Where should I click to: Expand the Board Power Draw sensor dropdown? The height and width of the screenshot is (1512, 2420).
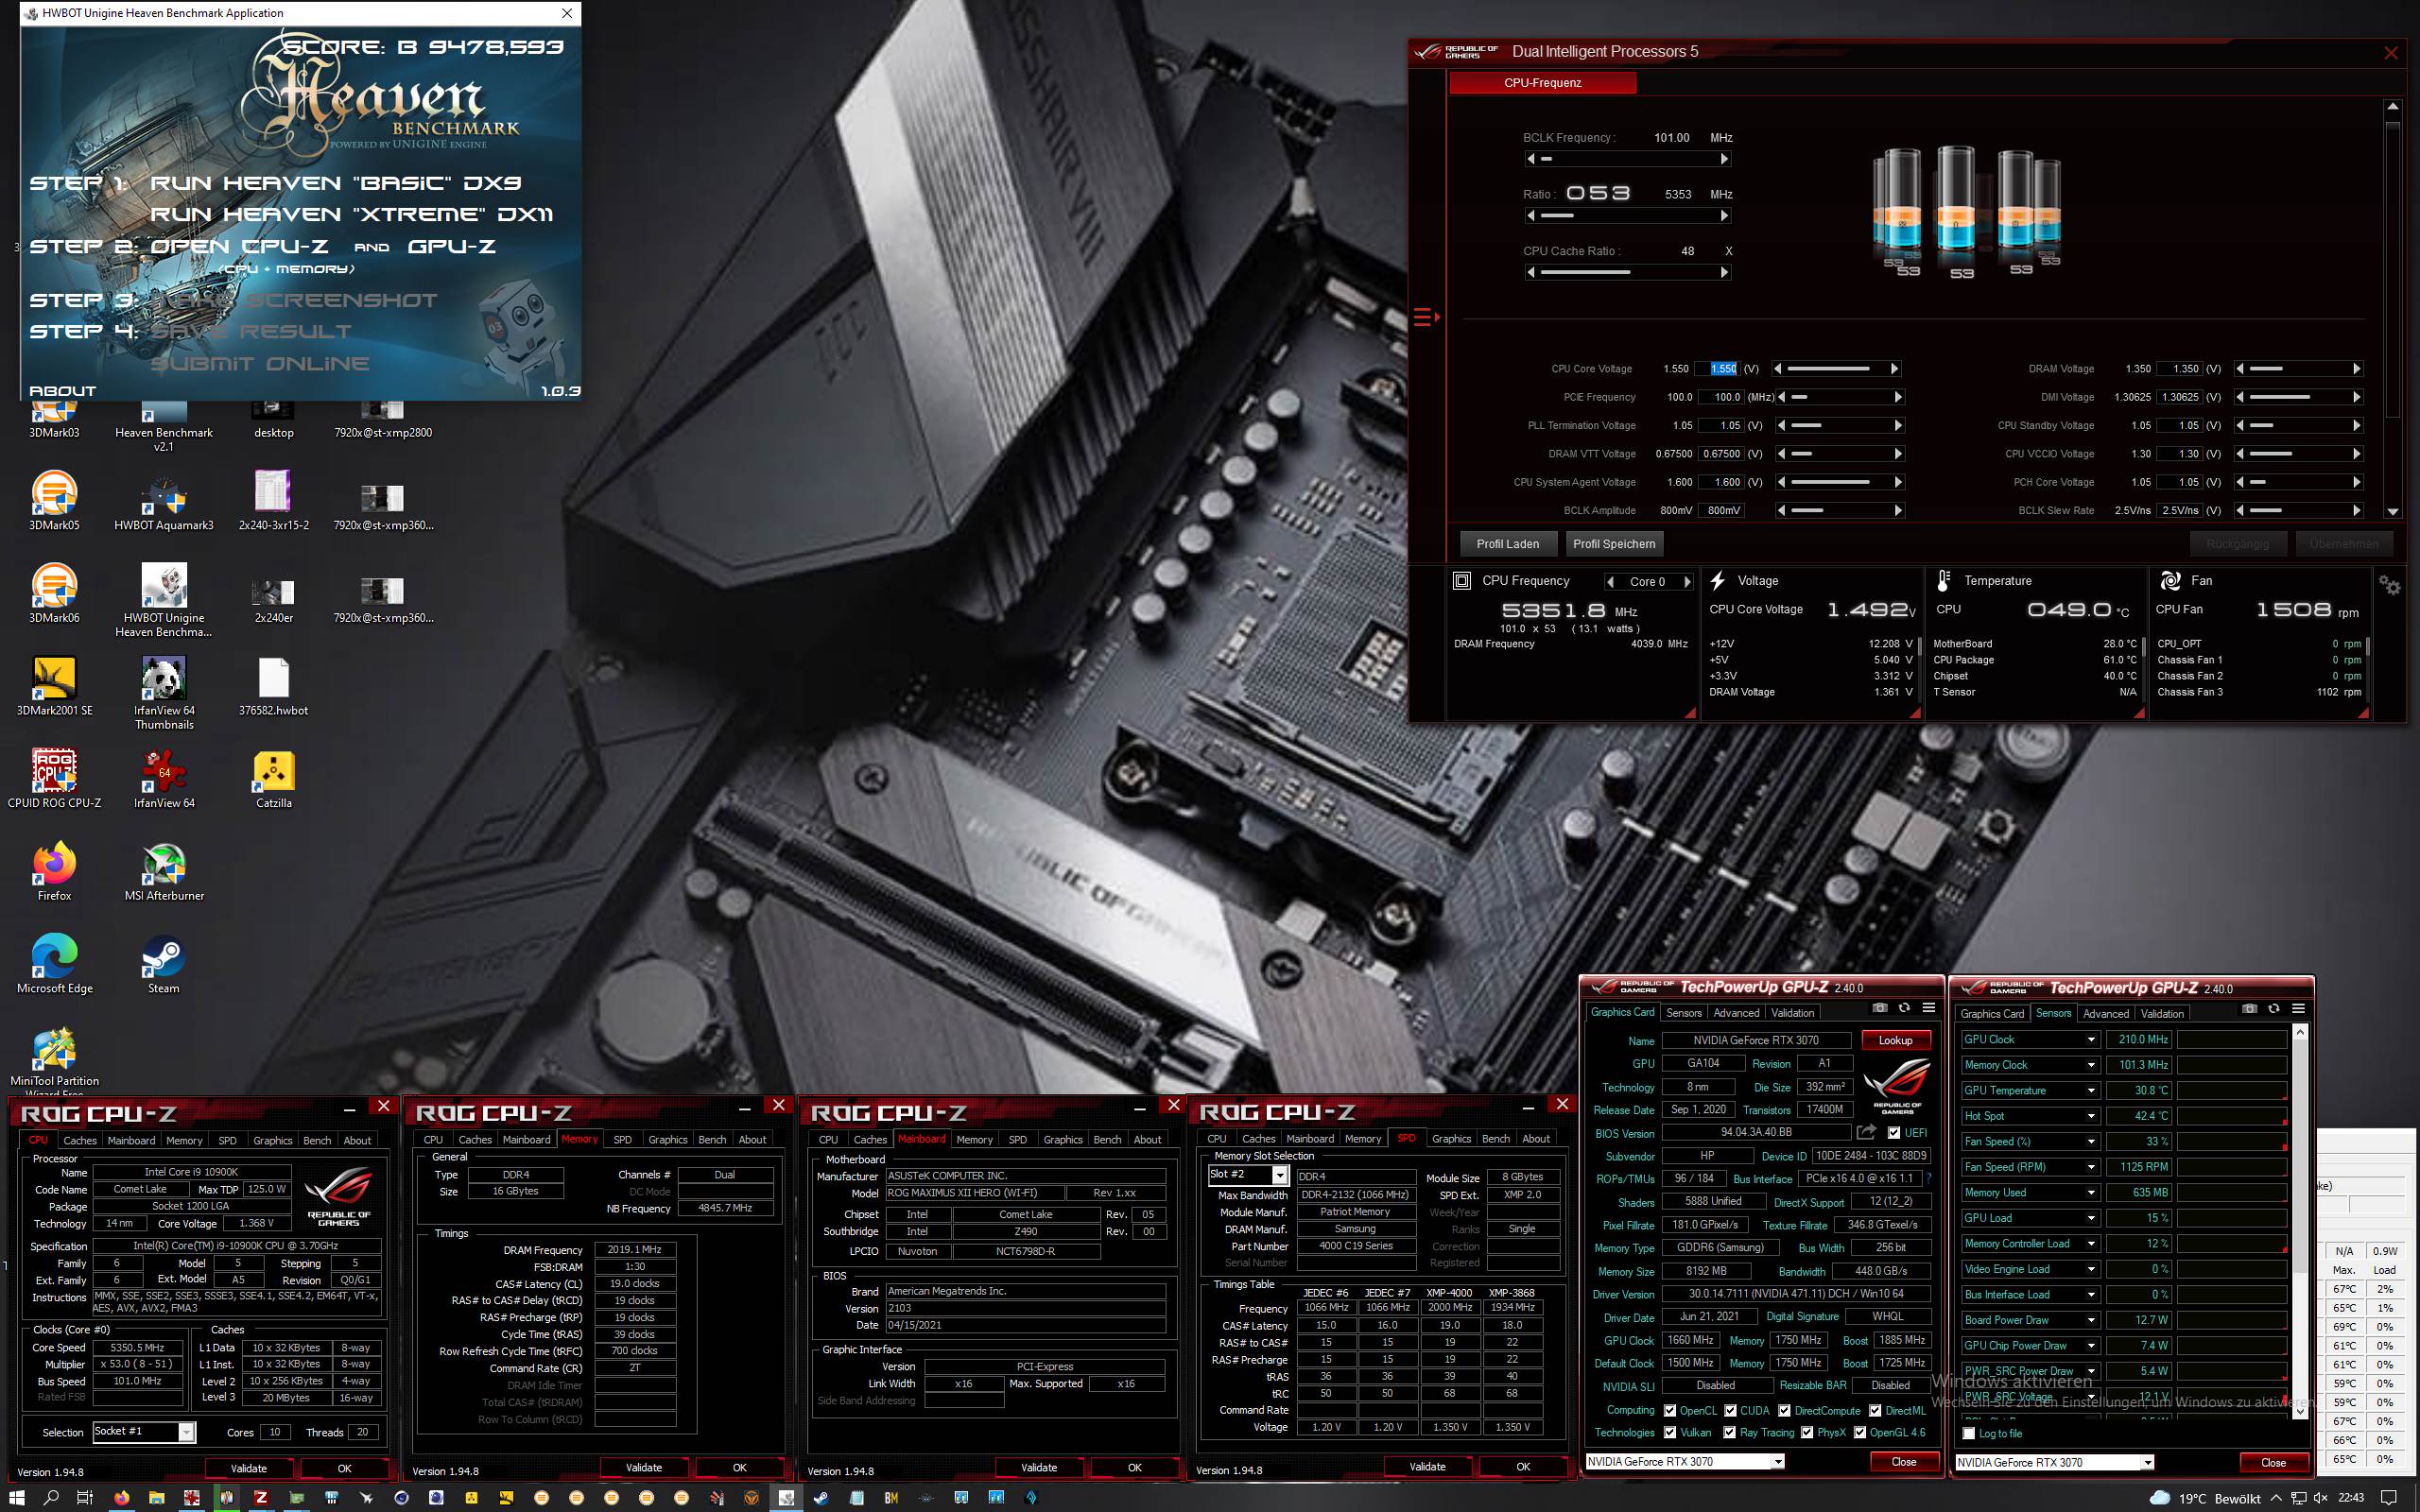pyautogui.click(x=2091, y=1320)
